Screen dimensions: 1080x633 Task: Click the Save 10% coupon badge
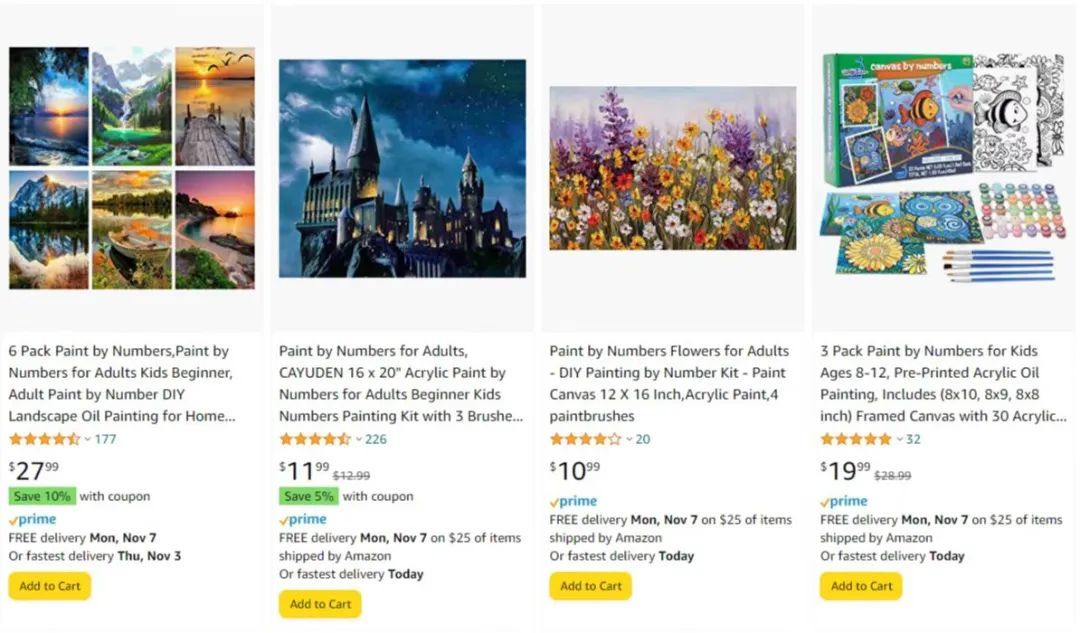(x=42, y=496)
